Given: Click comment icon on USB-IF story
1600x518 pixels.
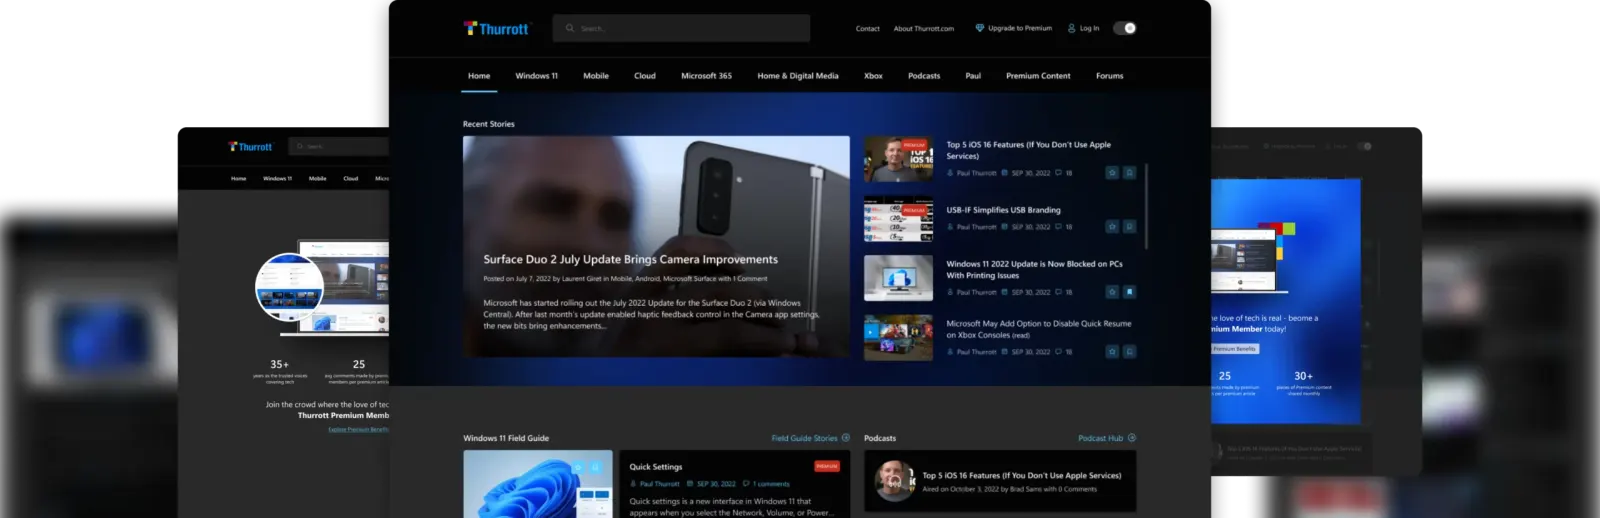Looking at the screenshot, I should (1059, 227).
